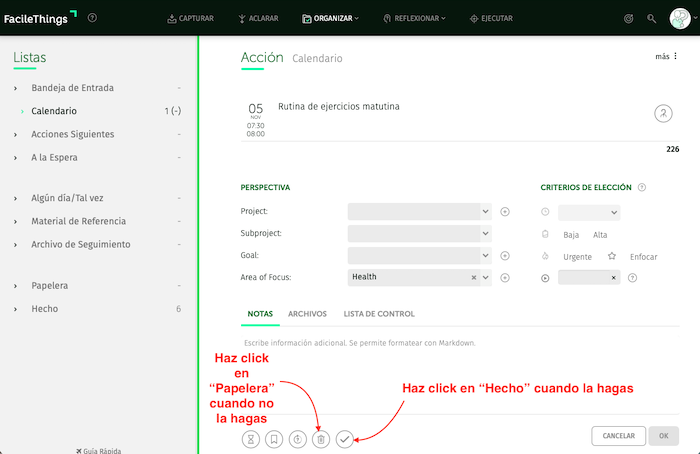Open the Papelera list
The image size is (700, 454).
50,285
